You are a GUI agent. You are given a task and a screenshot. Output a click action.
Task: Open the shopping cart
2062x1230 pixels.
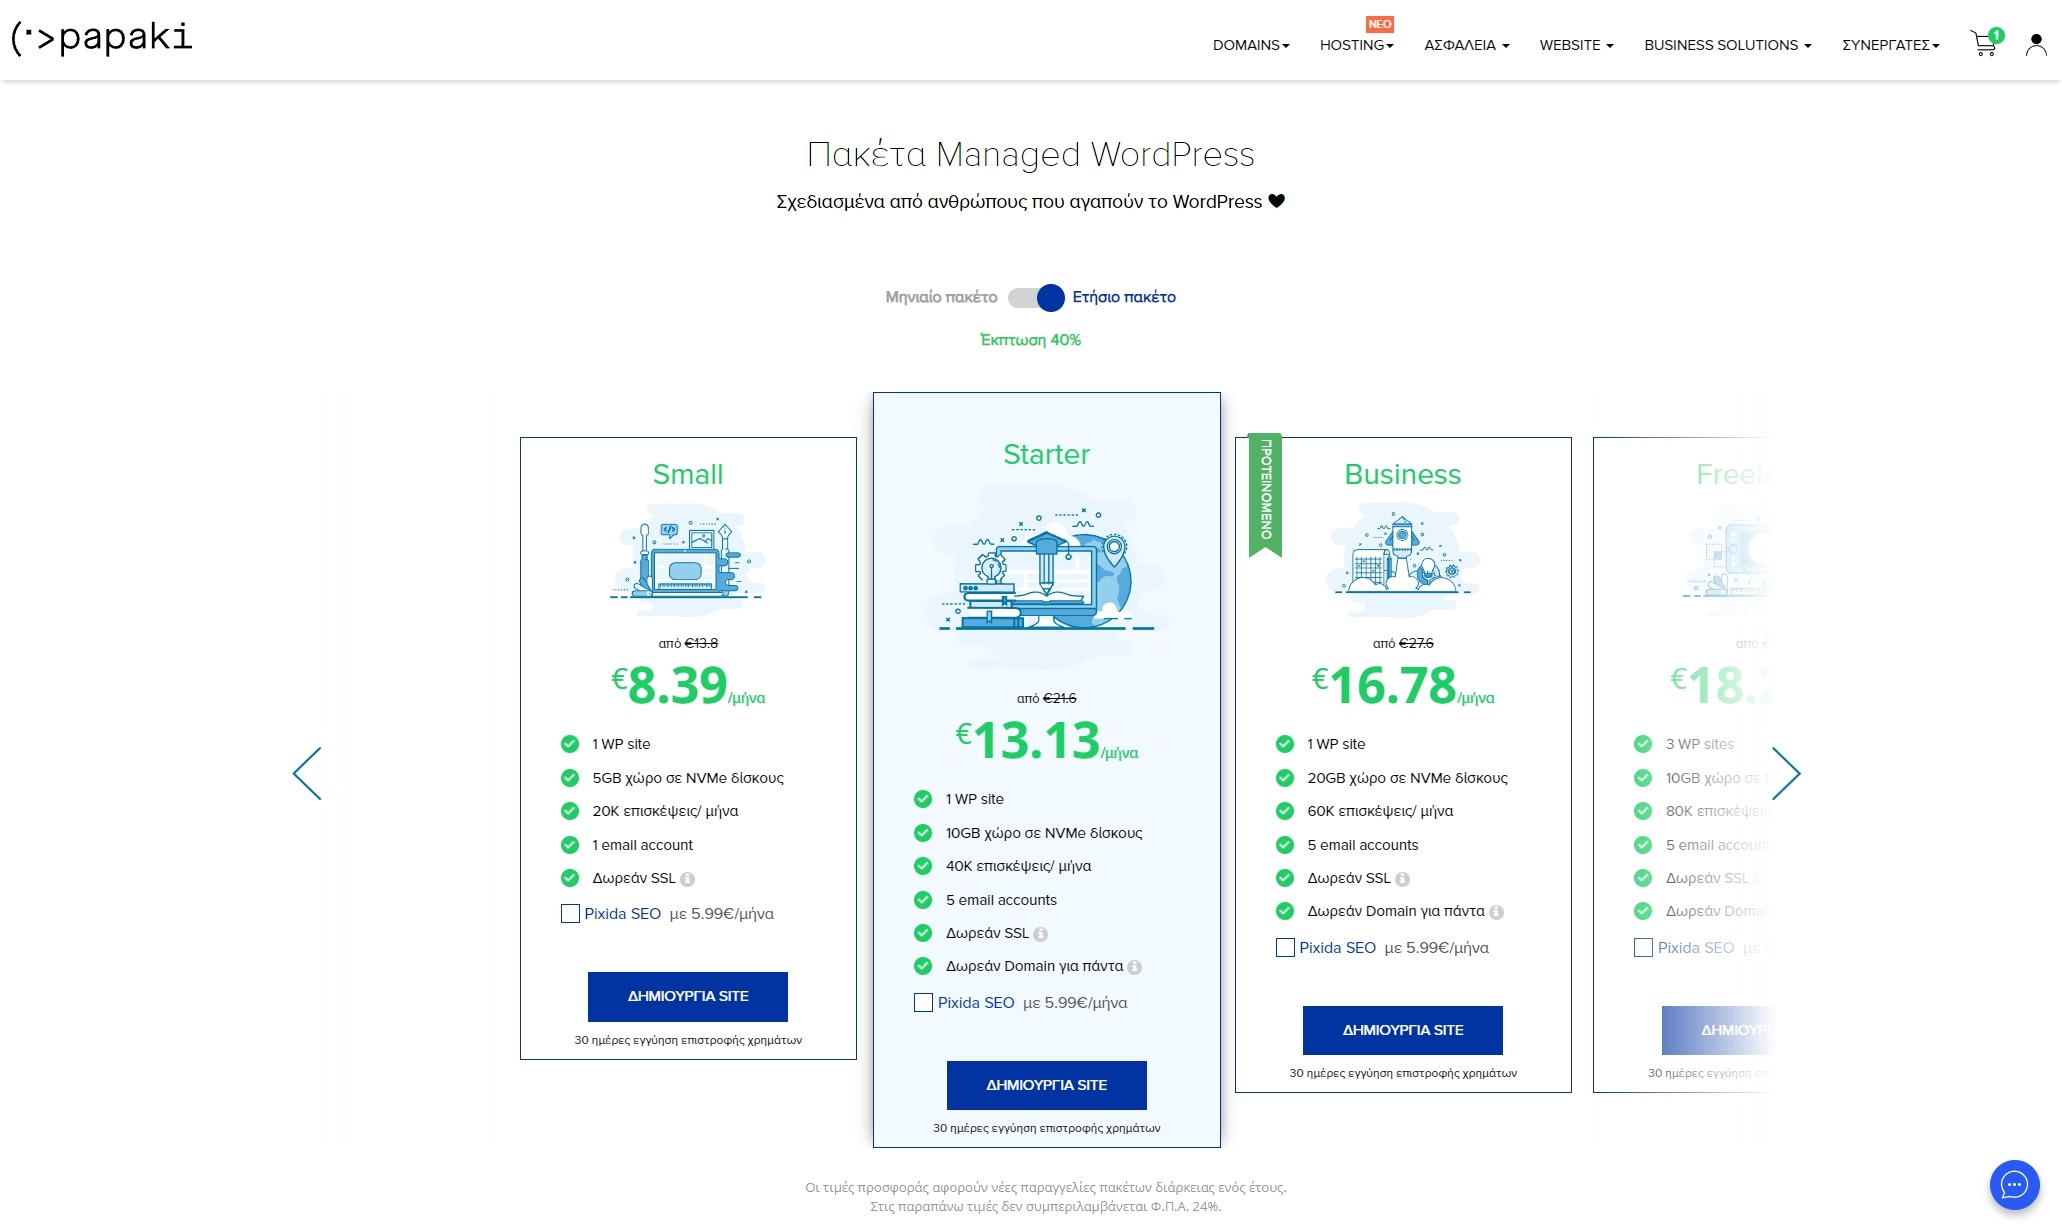(x=1984, y=42)
